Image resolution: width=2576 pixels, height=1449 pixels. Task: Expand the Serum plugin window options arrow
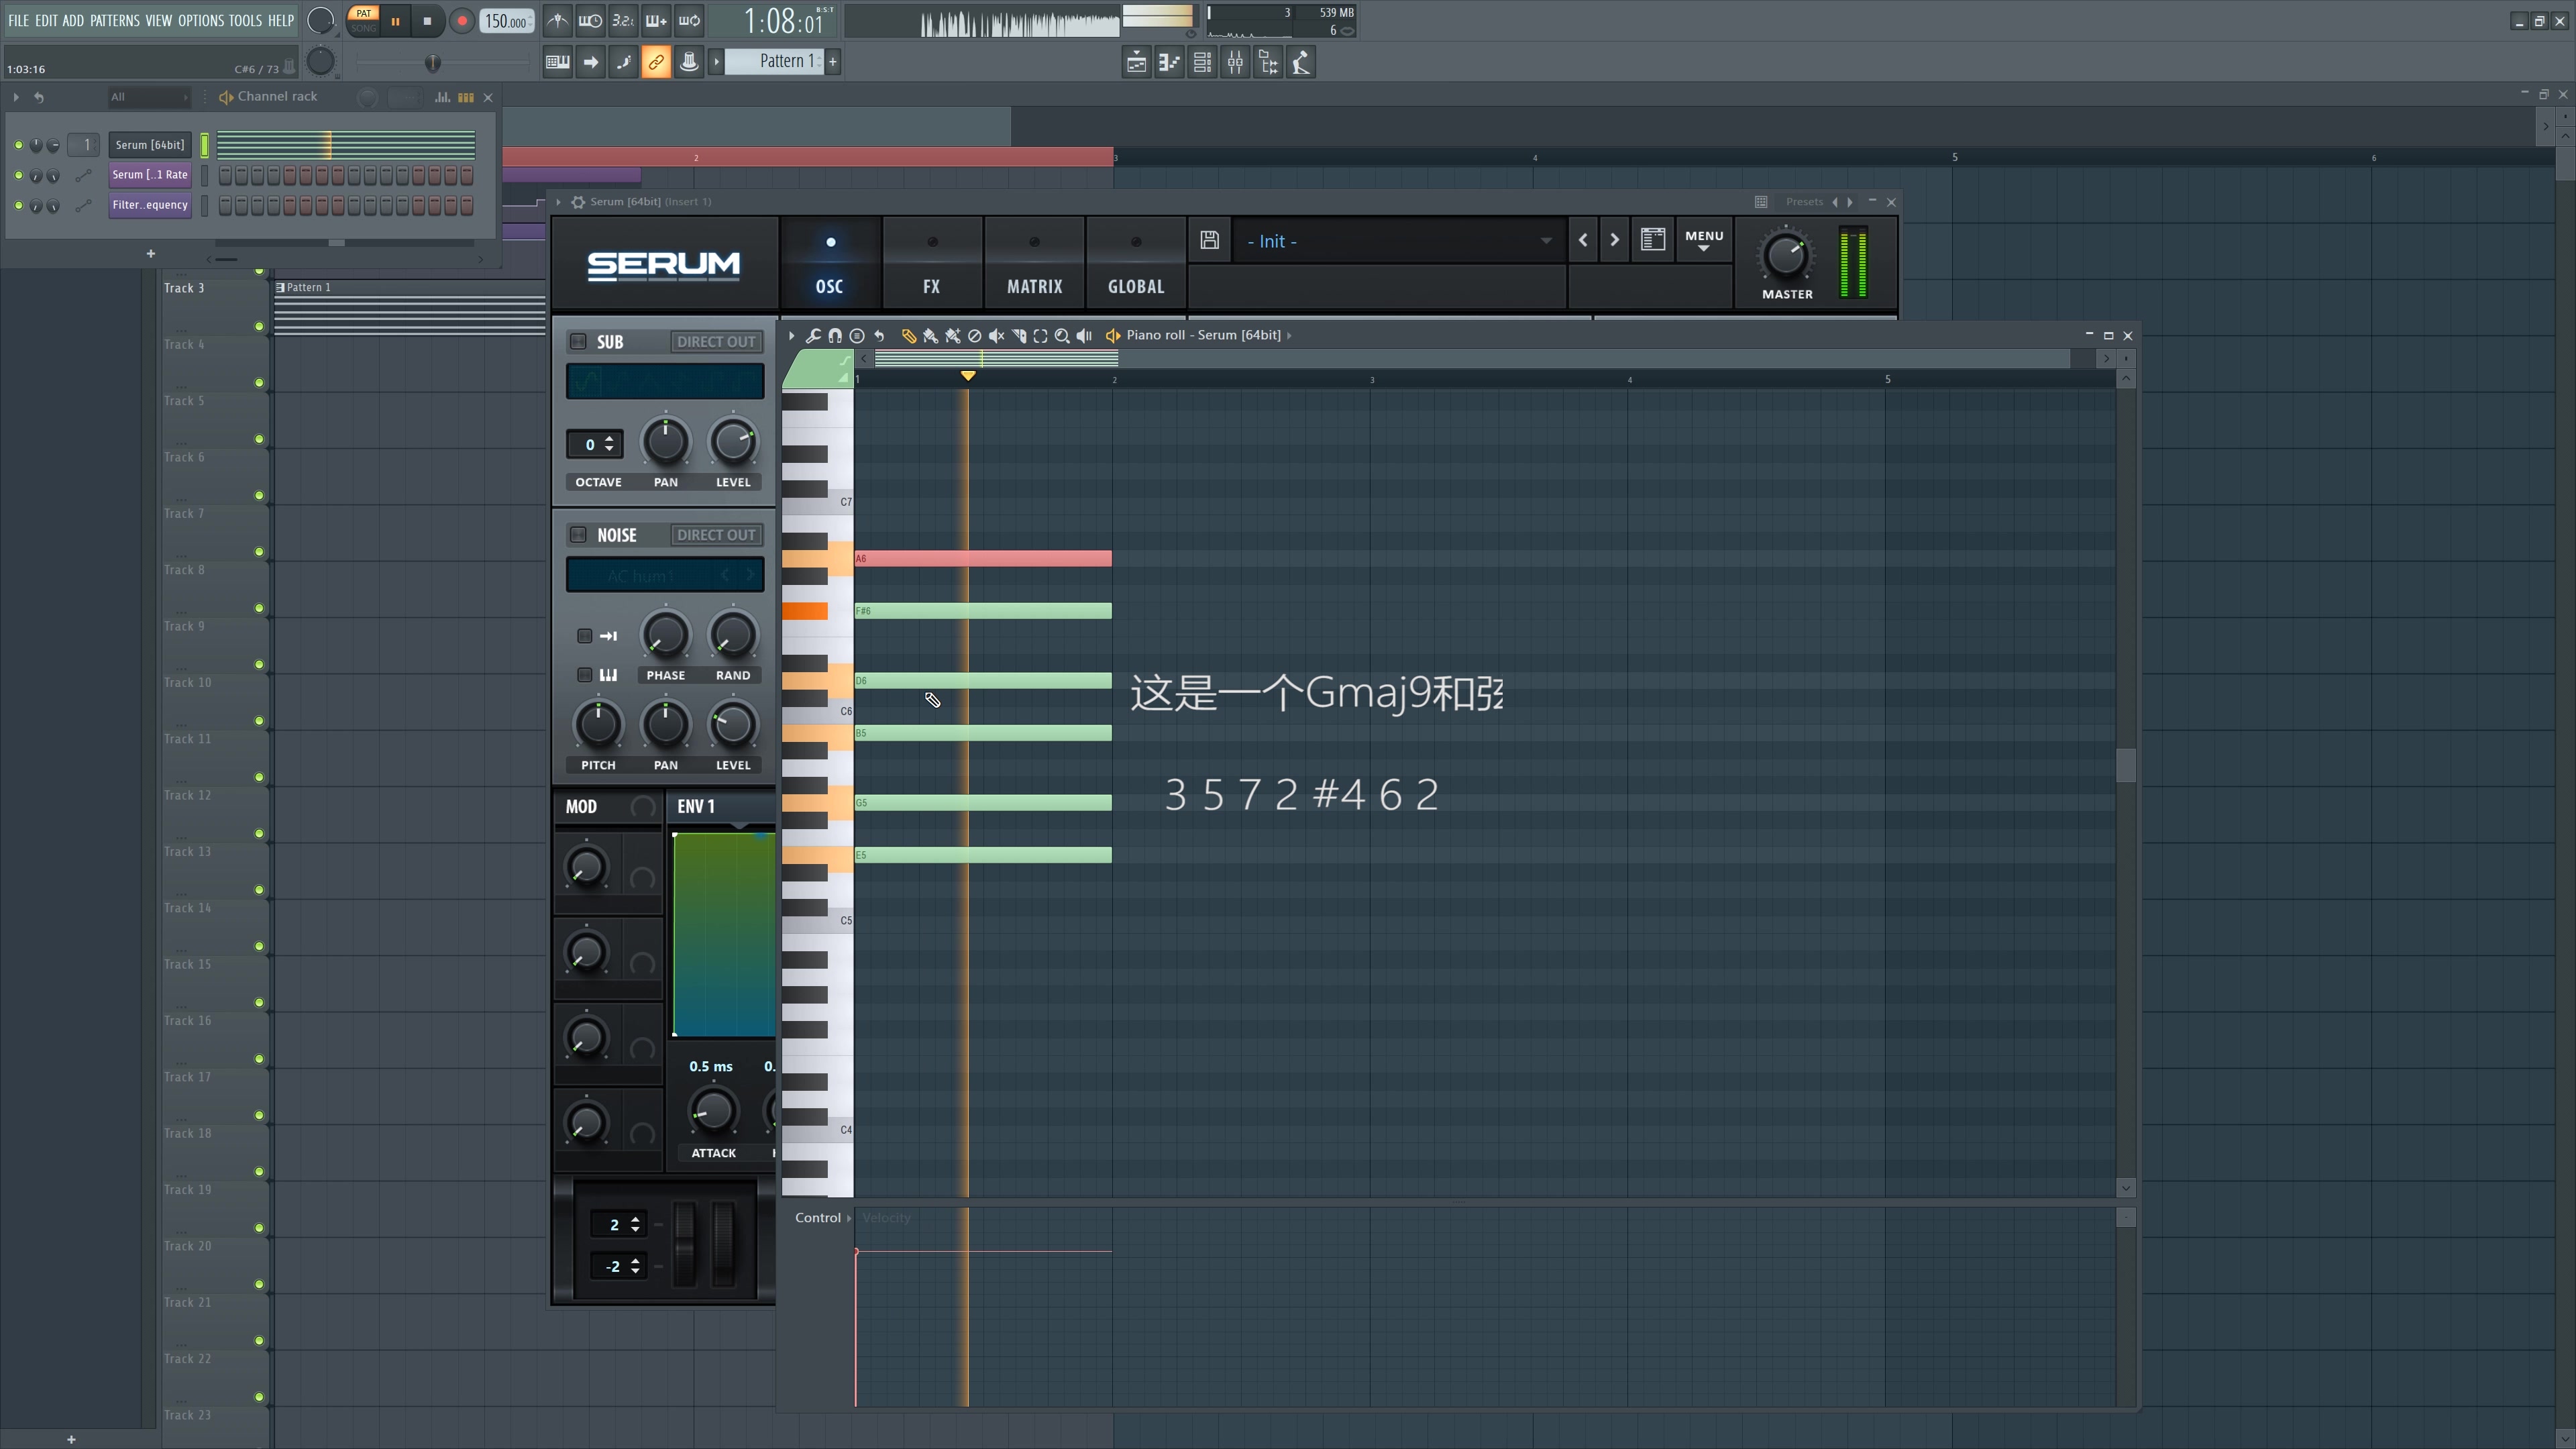coord(559,202)
